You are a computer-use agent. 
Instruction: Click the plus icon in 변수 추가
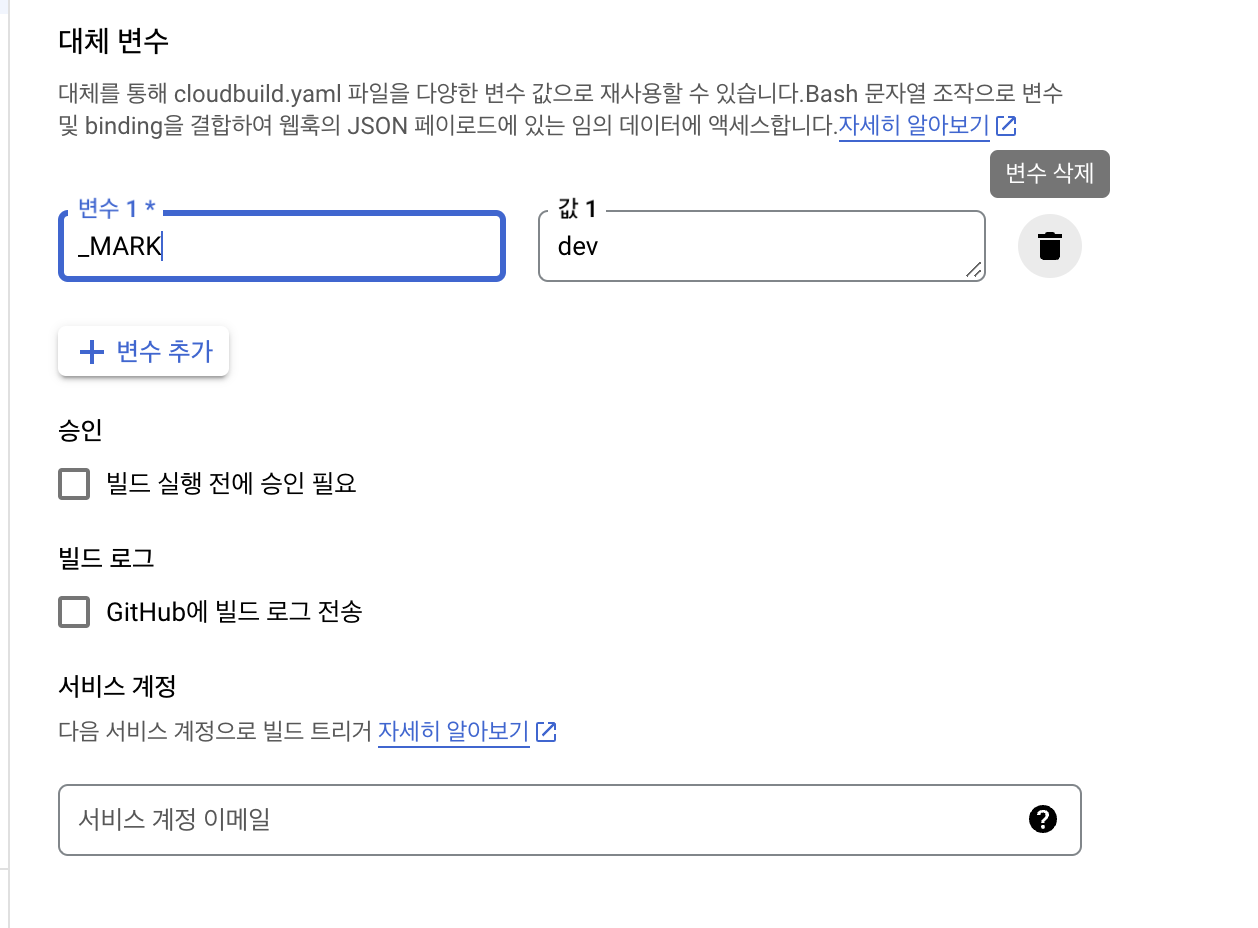[x=91, y=352]
